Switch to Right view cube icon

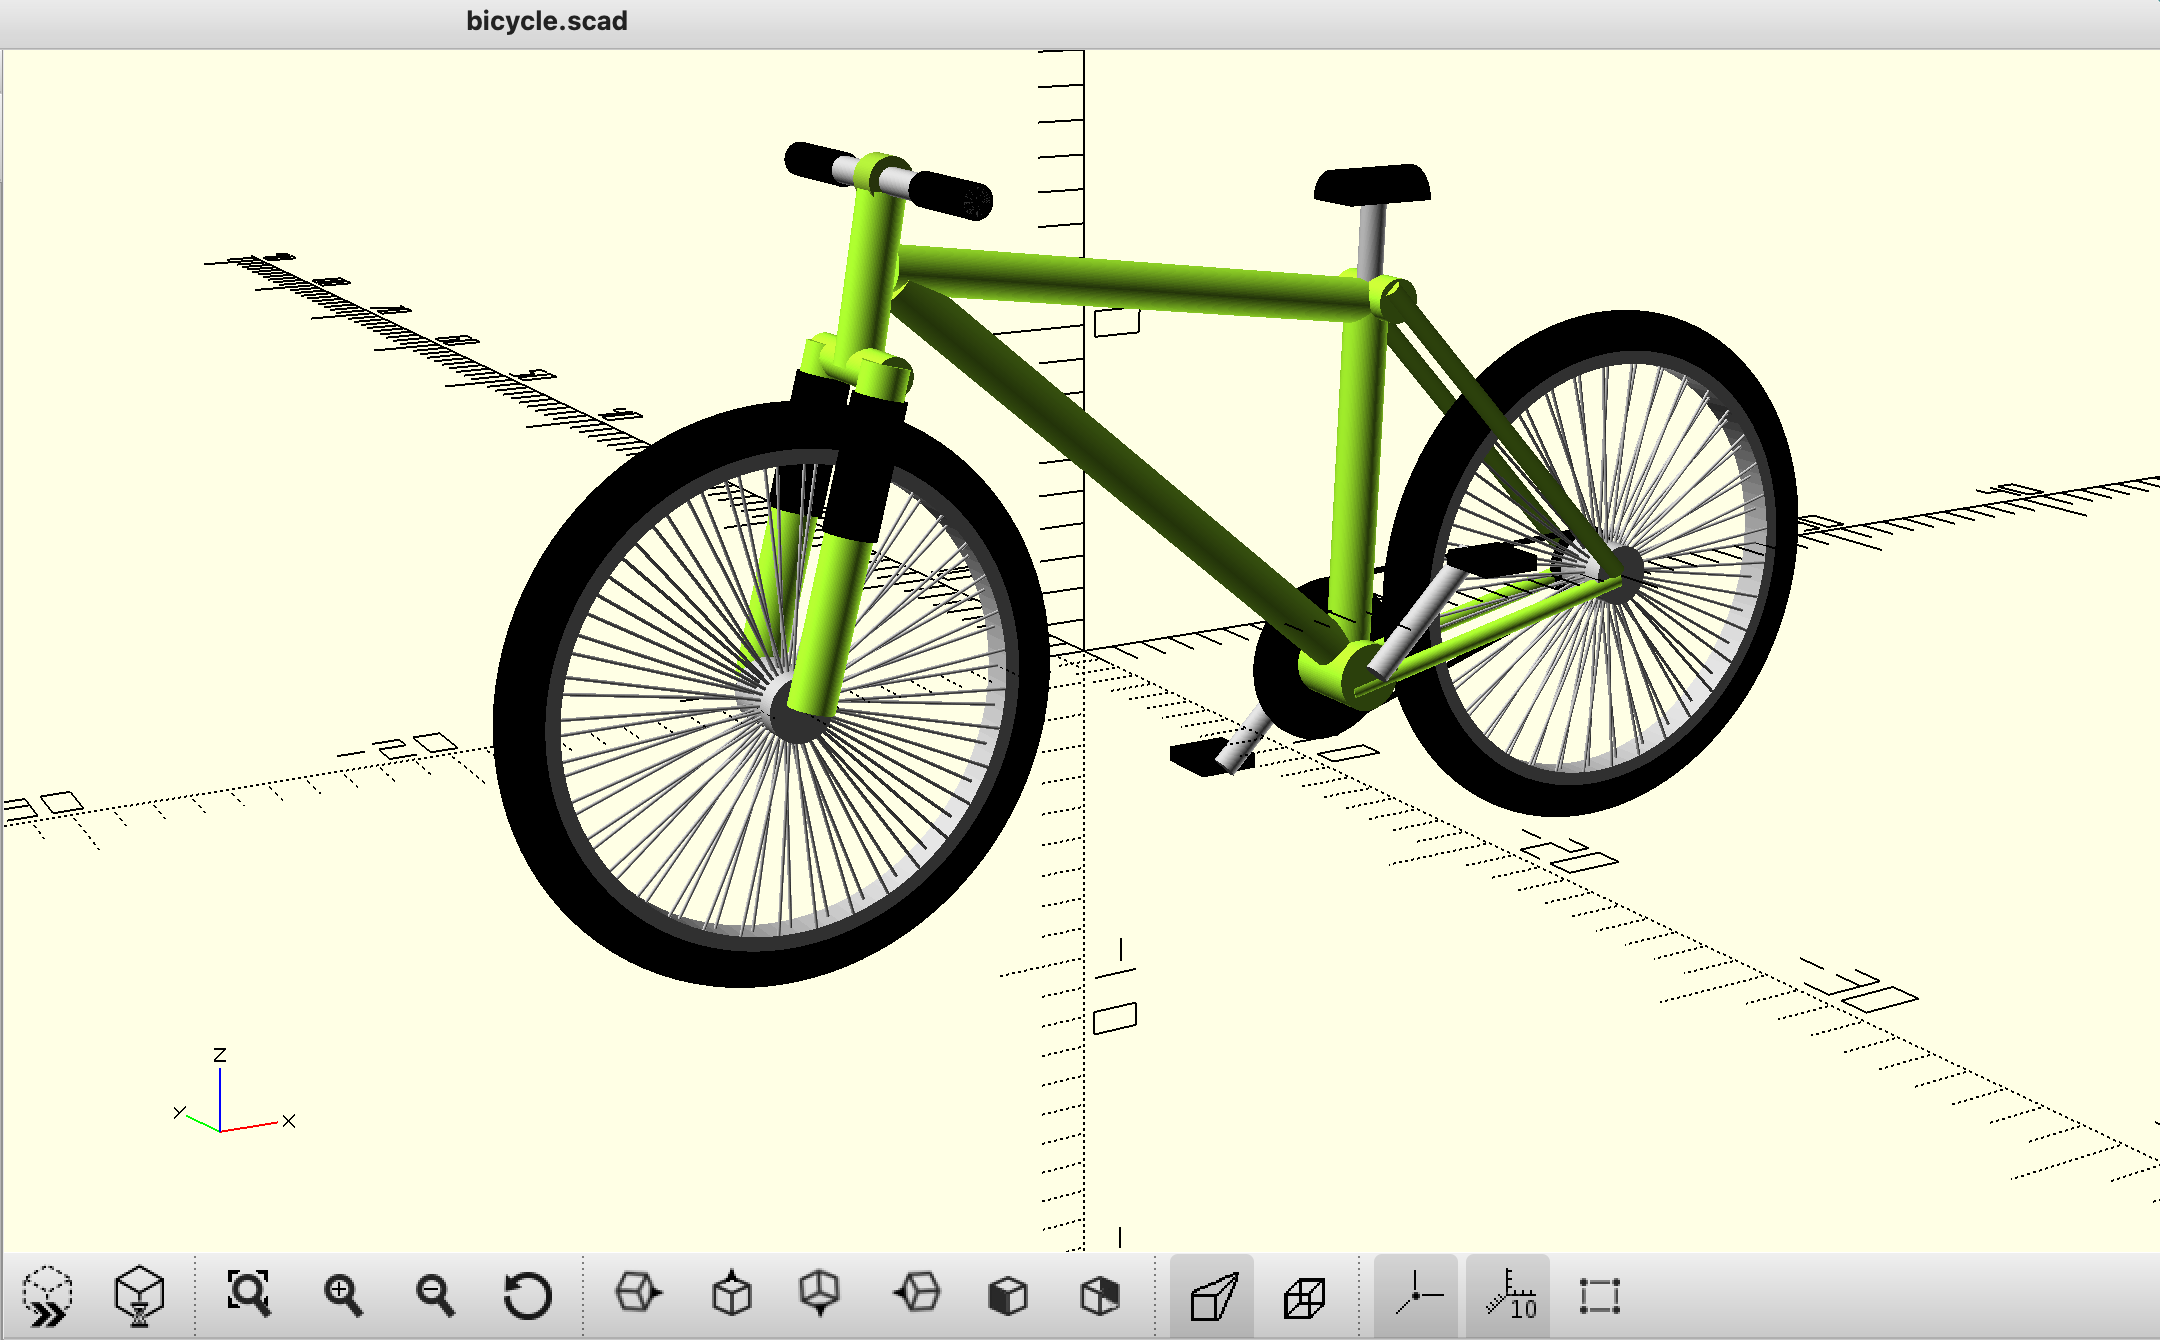click(638, 1294)
